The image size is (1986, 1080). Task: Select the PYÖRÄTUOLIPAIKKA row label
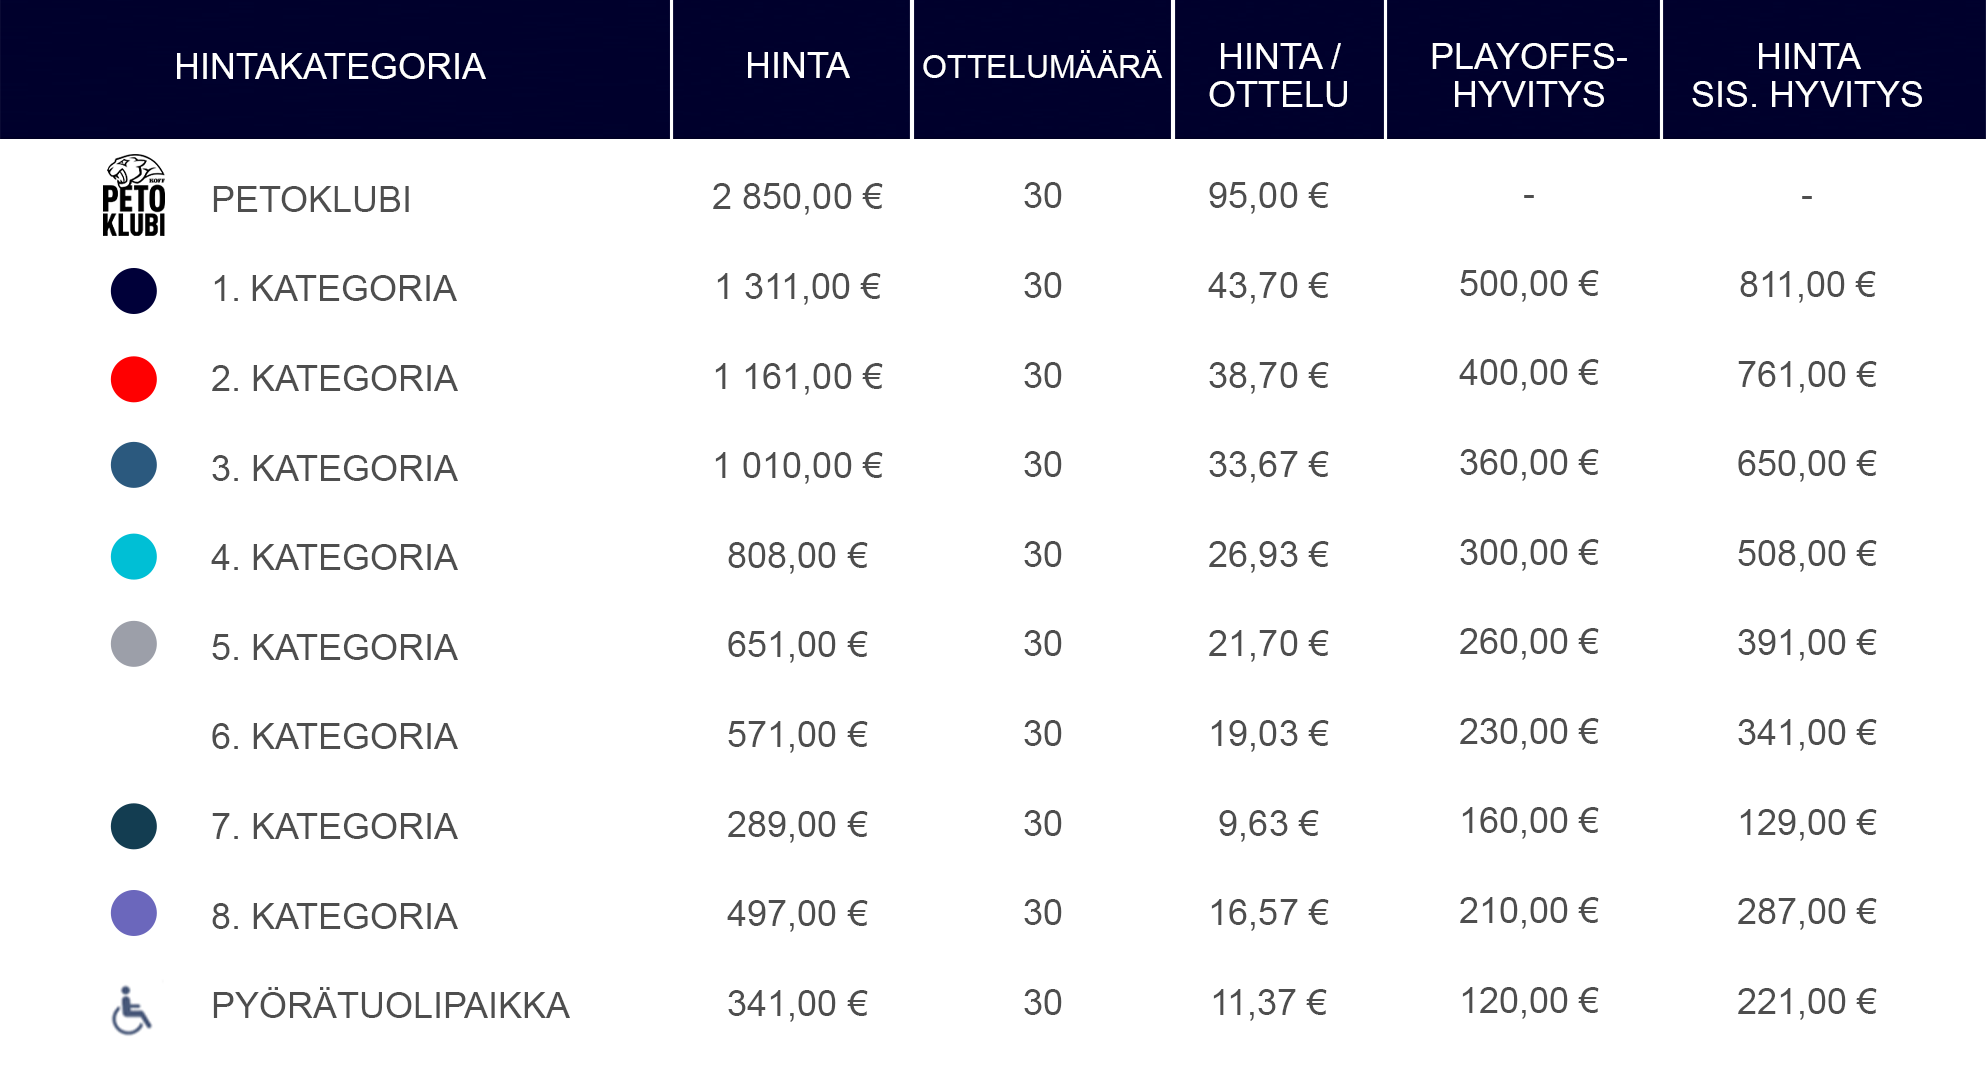coord(390,1006)
